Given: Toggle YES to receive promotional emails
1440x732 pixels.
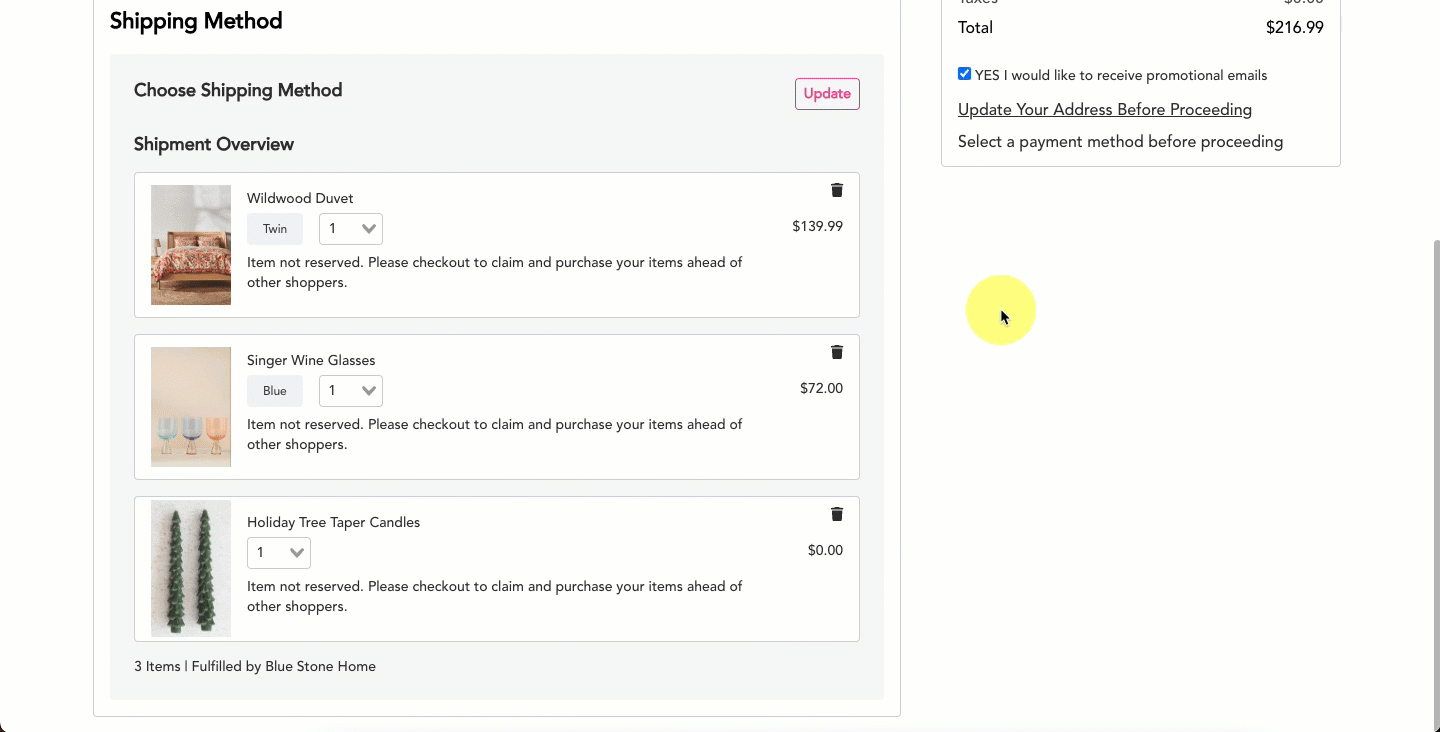Looking at the screenshot, I should (964, 73).
